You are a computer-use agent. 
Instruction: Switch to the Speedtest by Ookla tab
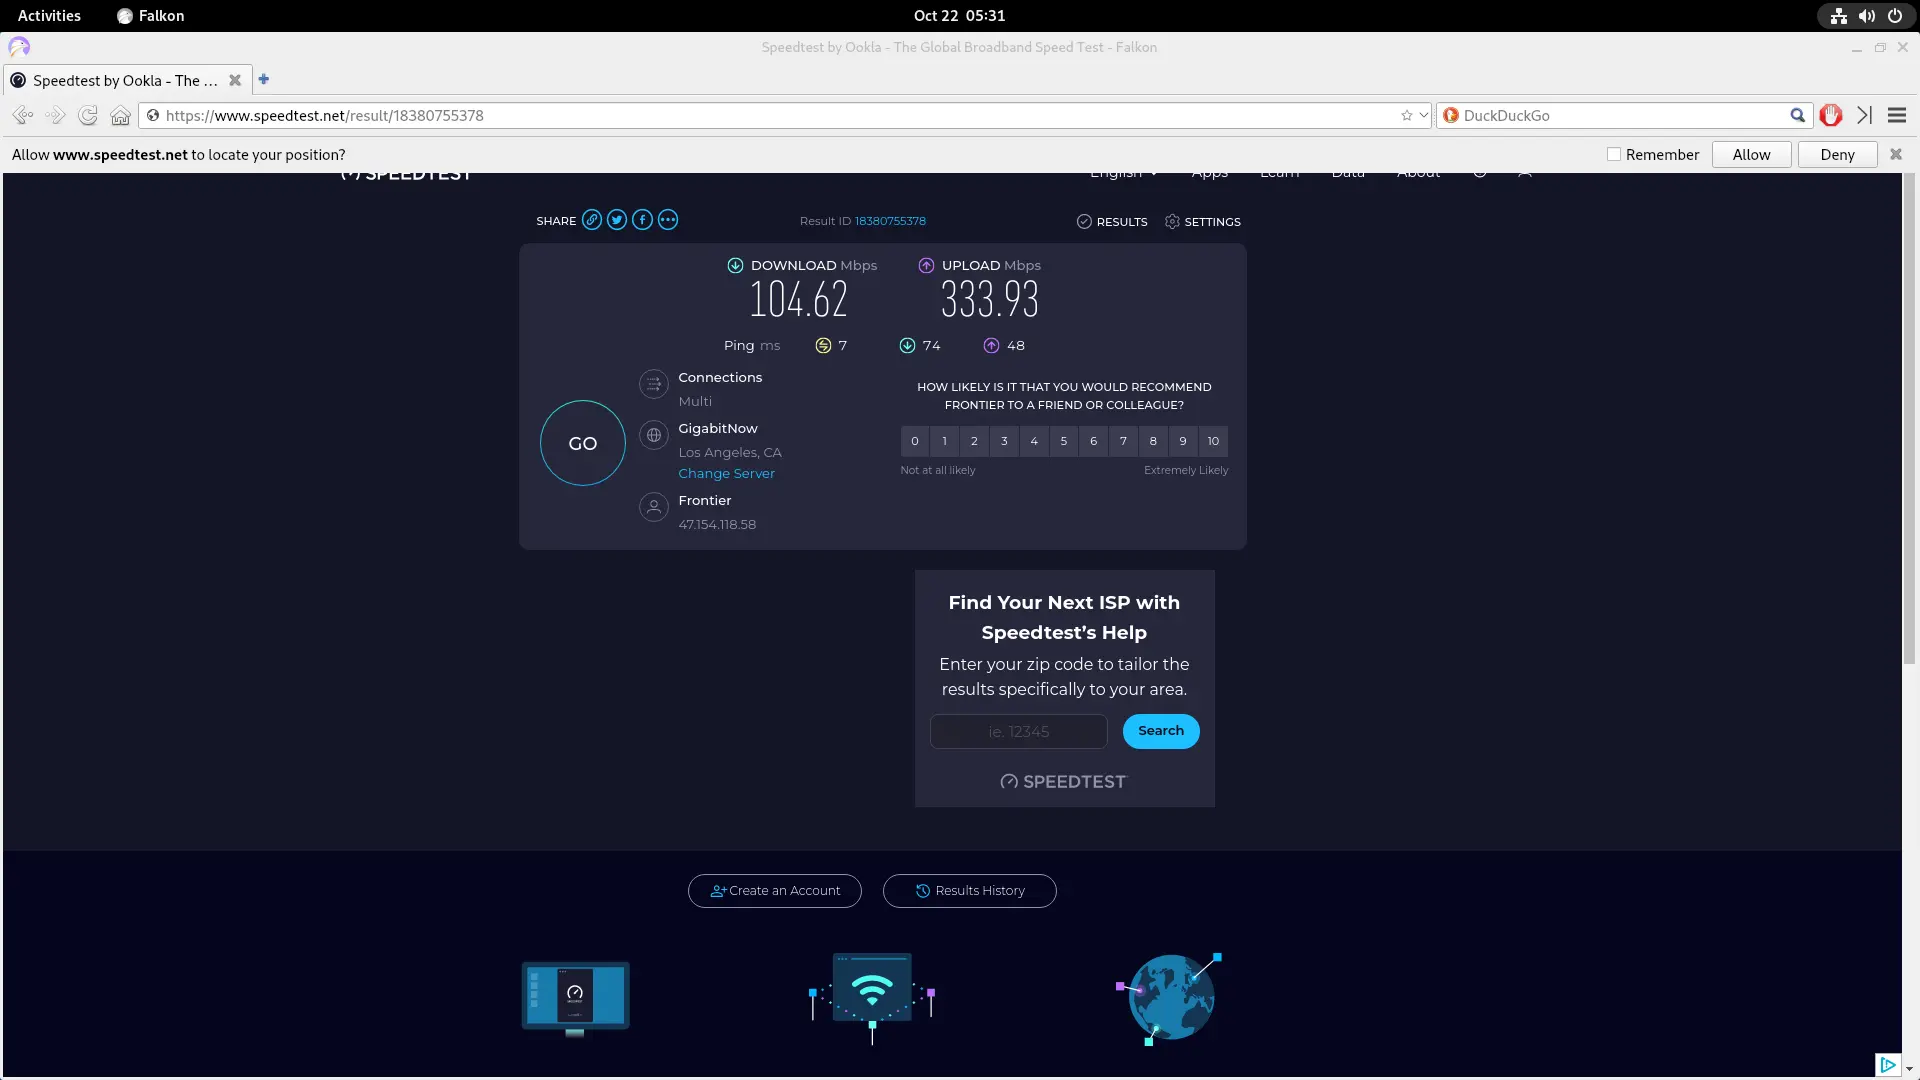click(120, 80)
